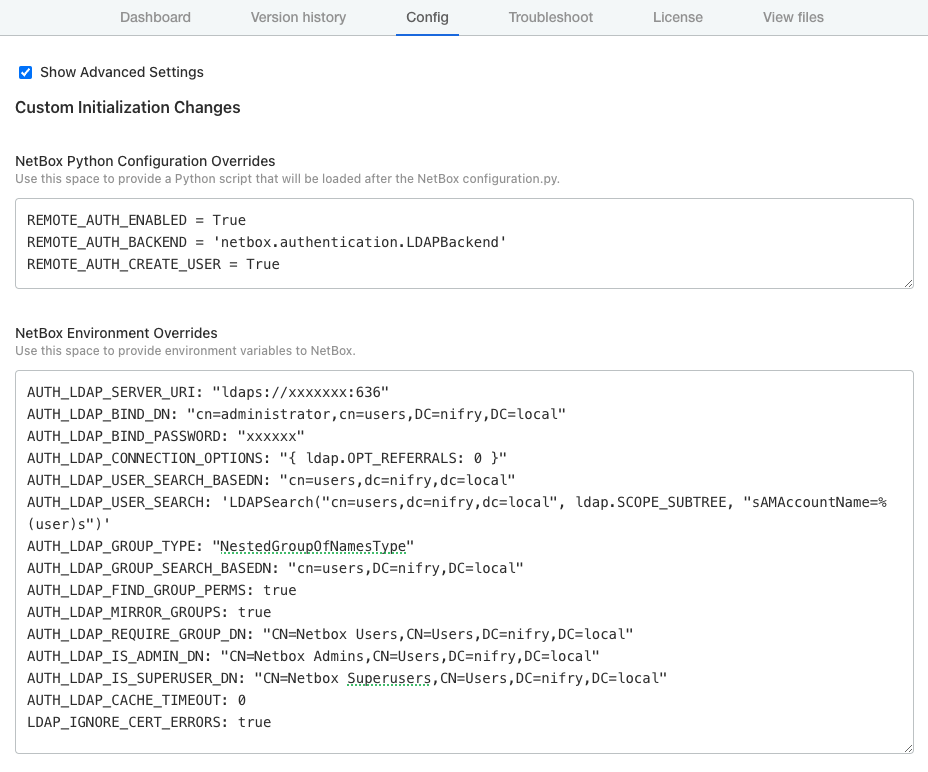The height and width of the screenshot is (772, 928).
Task: Open the Dashboard tab
Action: [155, 17]
